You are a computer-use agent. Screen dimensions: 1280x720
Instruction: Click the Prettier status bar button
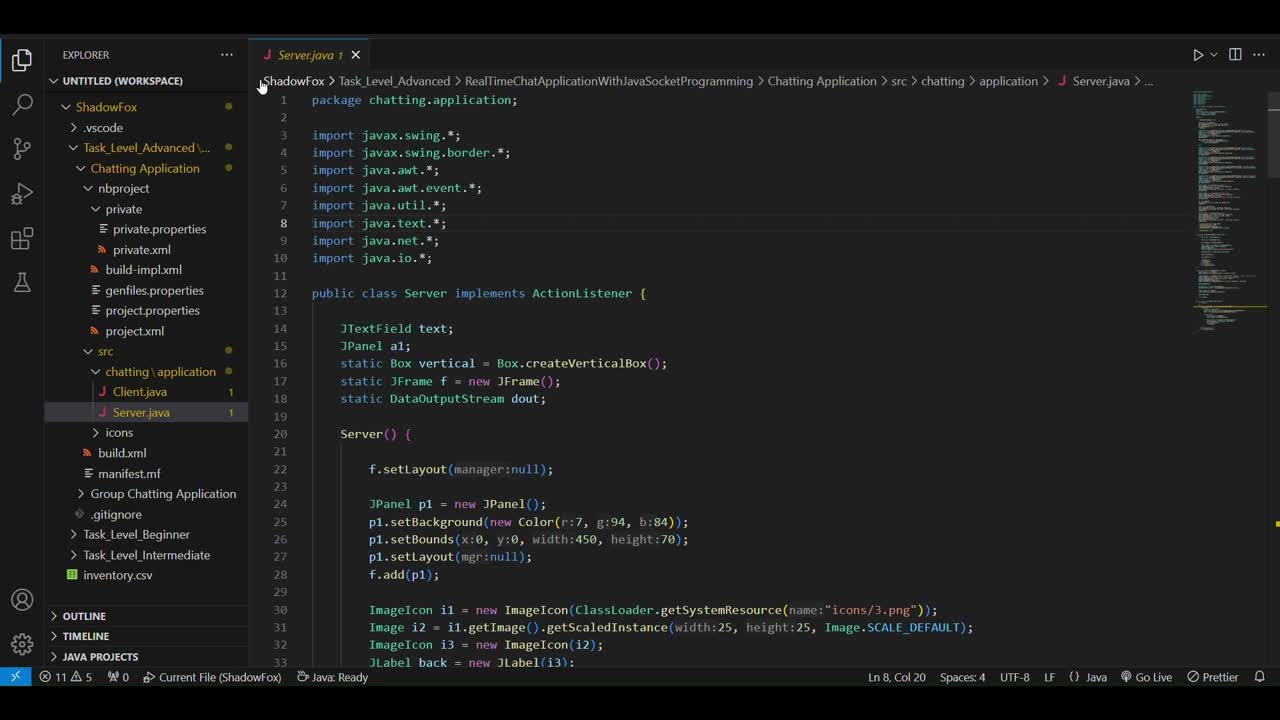coord(1213,677)
